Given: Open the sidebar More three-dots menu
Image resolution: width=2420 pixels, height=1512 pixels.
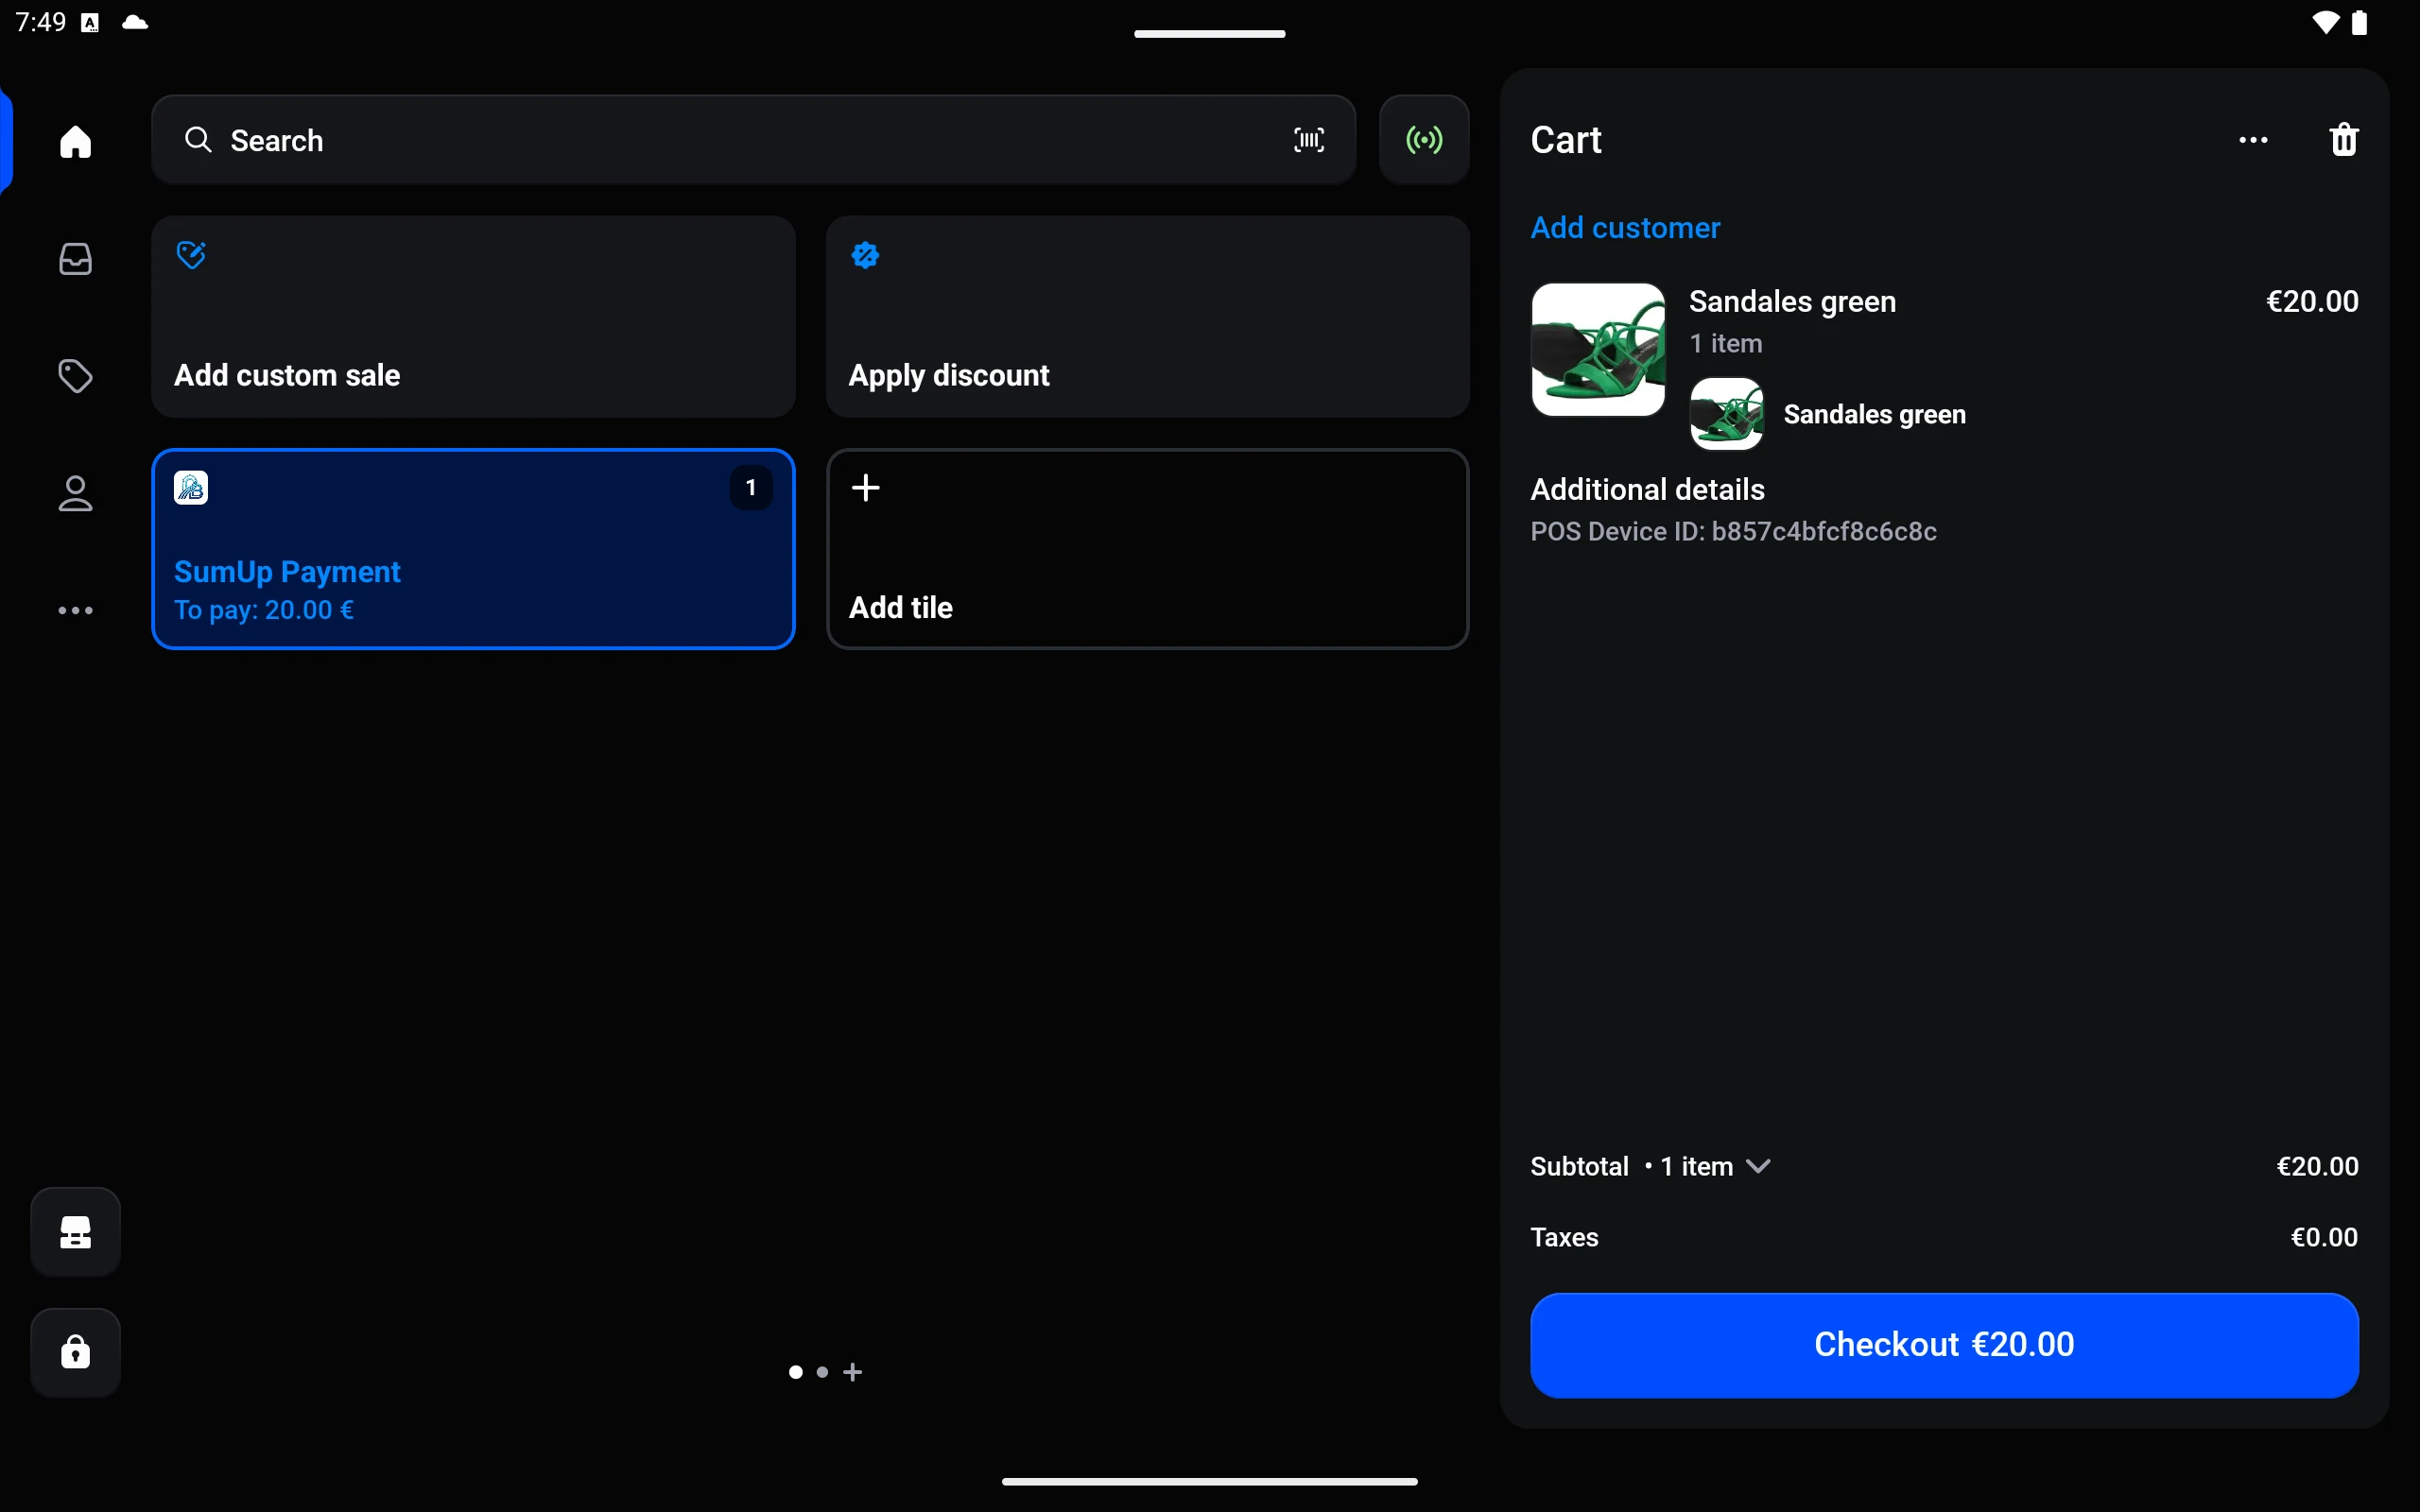Looking at the screenshot, I should [75, 610].
